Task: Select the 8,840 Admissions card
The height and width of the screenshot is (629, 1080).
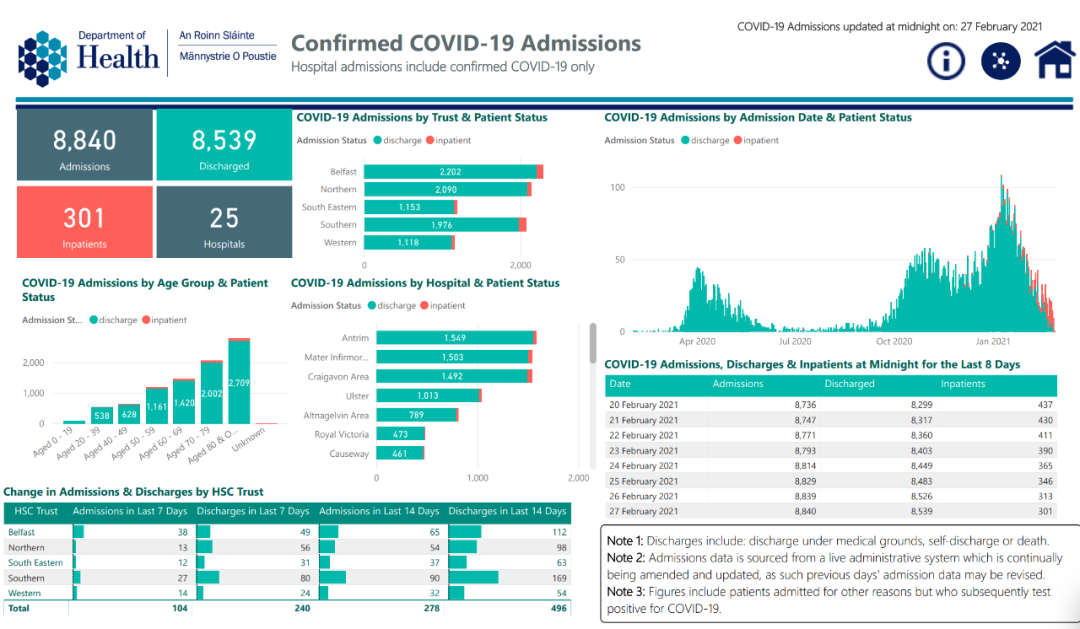Action: [85, 145]
